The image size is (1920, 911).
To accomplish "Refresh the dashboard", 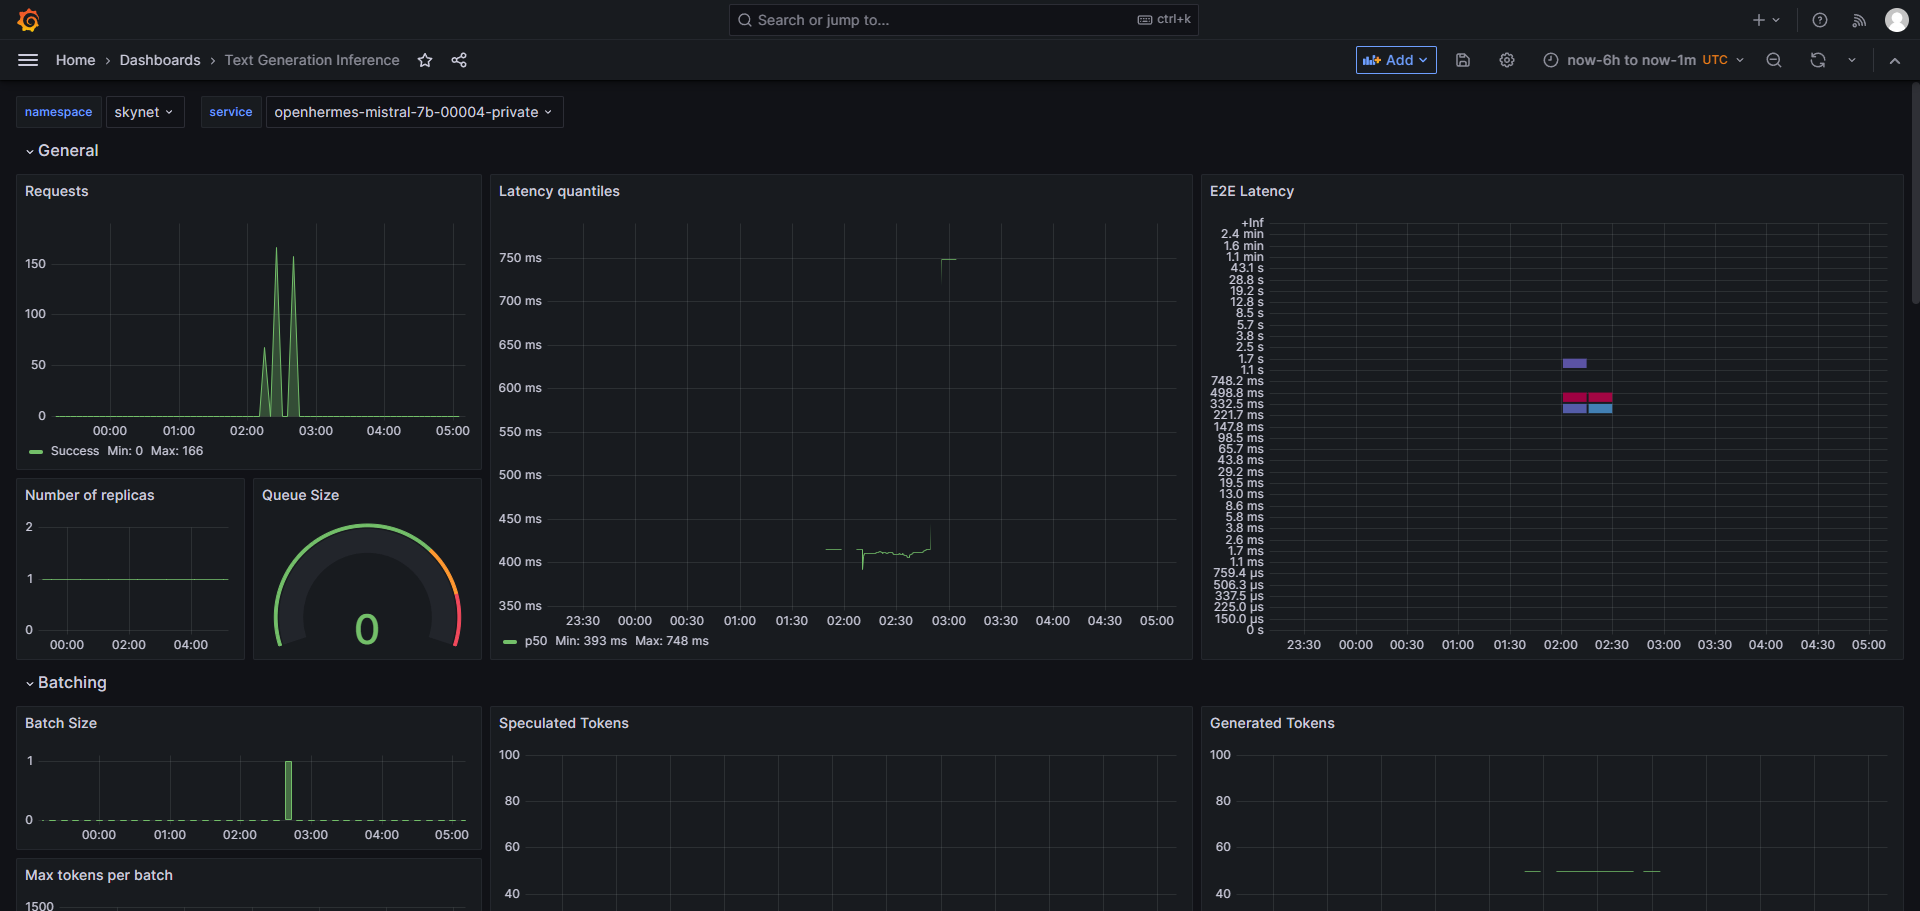I will coord(1818,60).
